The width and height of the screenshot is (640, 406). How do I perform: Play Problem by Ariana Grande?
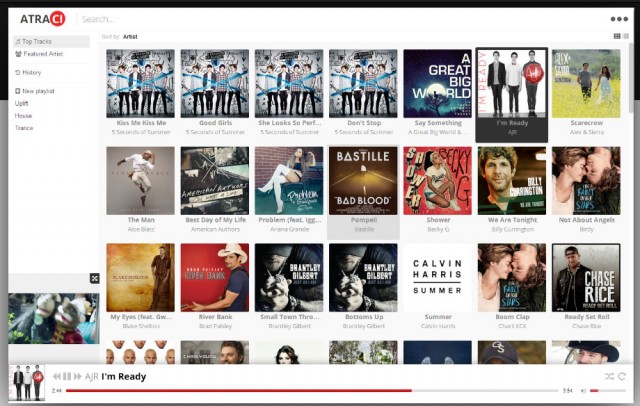(x=289, y=181)
